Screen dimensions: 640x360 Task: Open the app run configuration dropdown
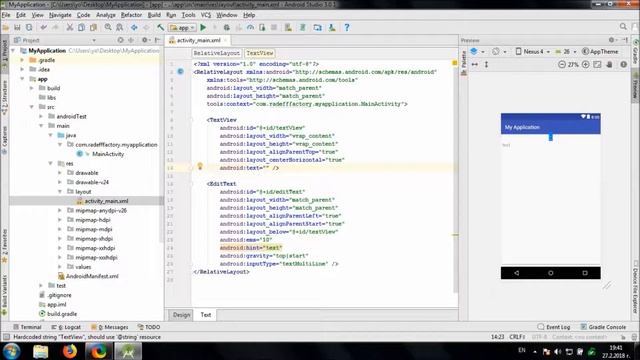tap(182, 28)
